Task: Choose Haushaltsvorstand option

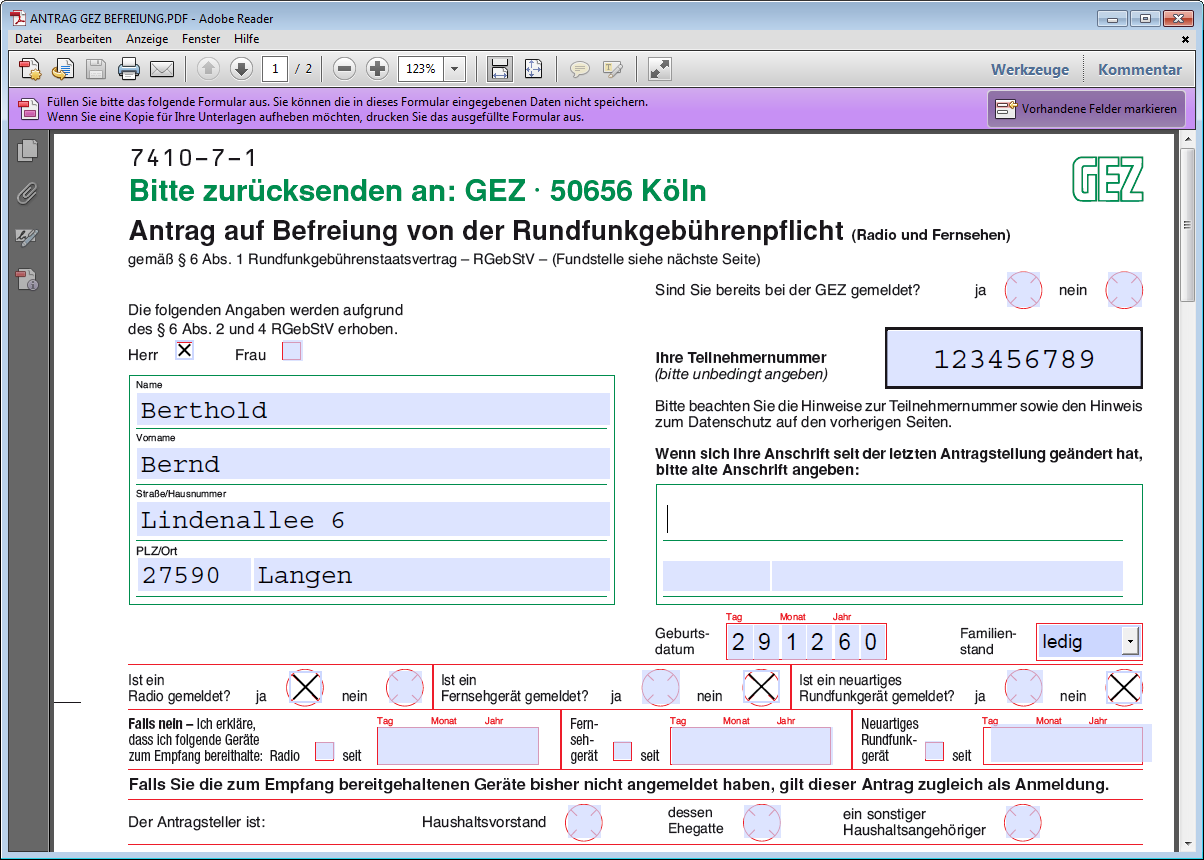Action: (584, 823)
